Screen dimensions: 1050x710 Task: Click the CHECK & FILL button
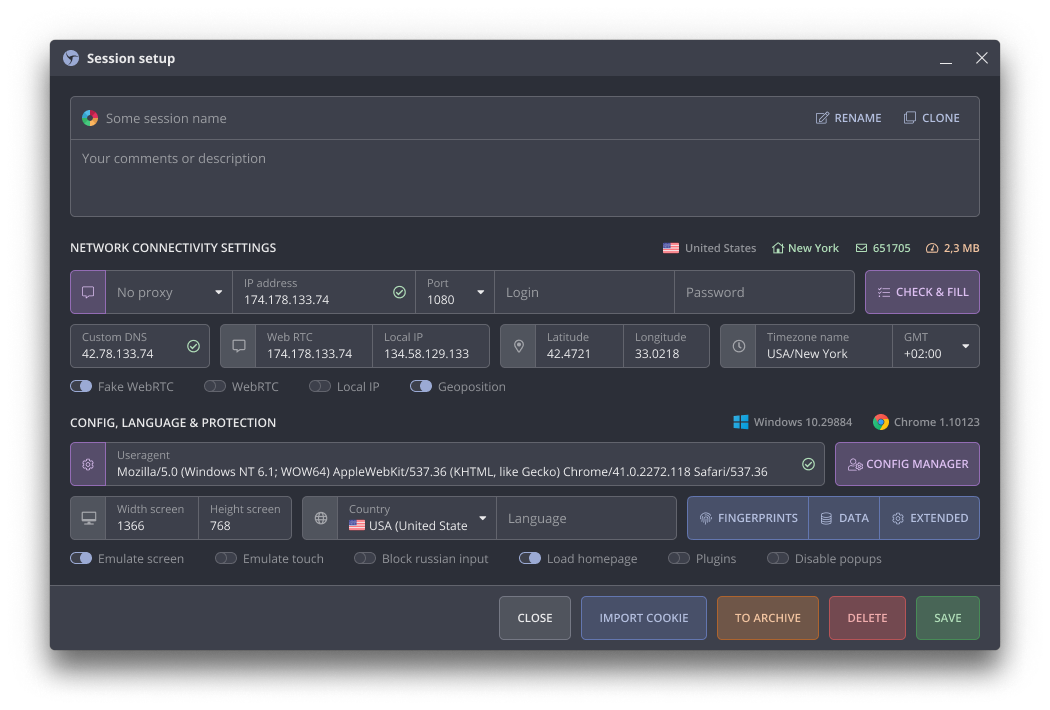point(922,292)
